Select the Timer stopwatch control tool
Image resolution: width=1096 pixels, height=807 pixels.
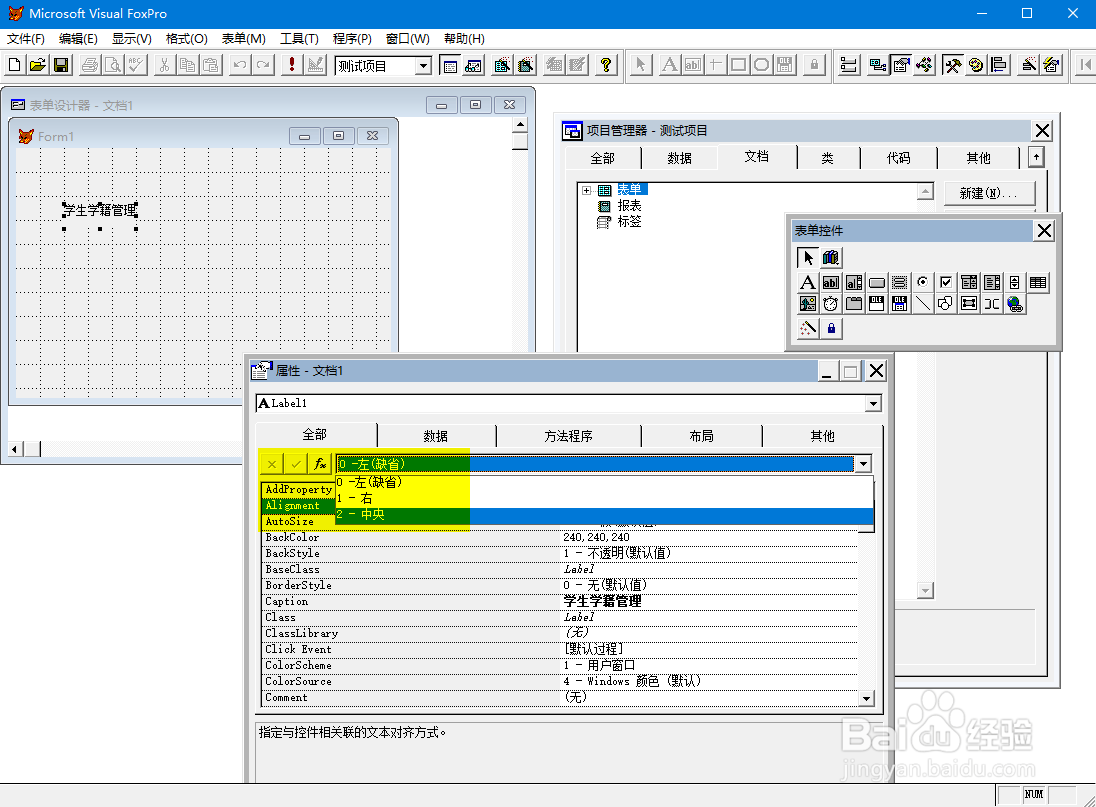[x=831, y=304]
